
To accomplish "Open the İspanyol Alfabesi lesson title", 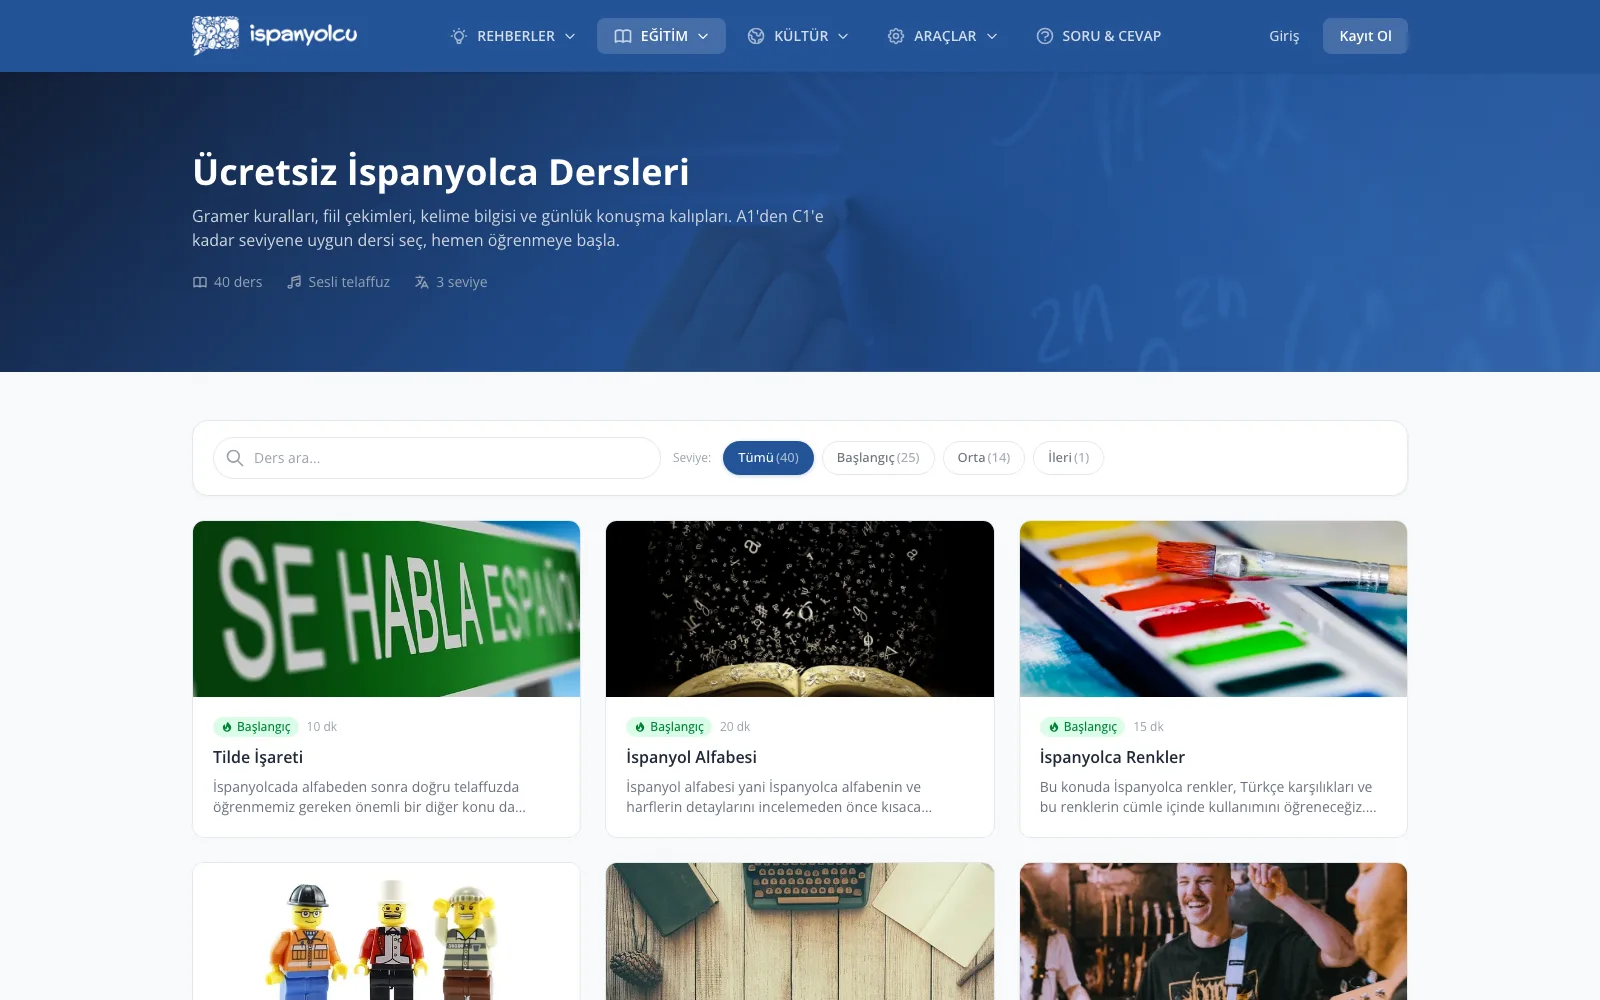I will coord(691,757).
